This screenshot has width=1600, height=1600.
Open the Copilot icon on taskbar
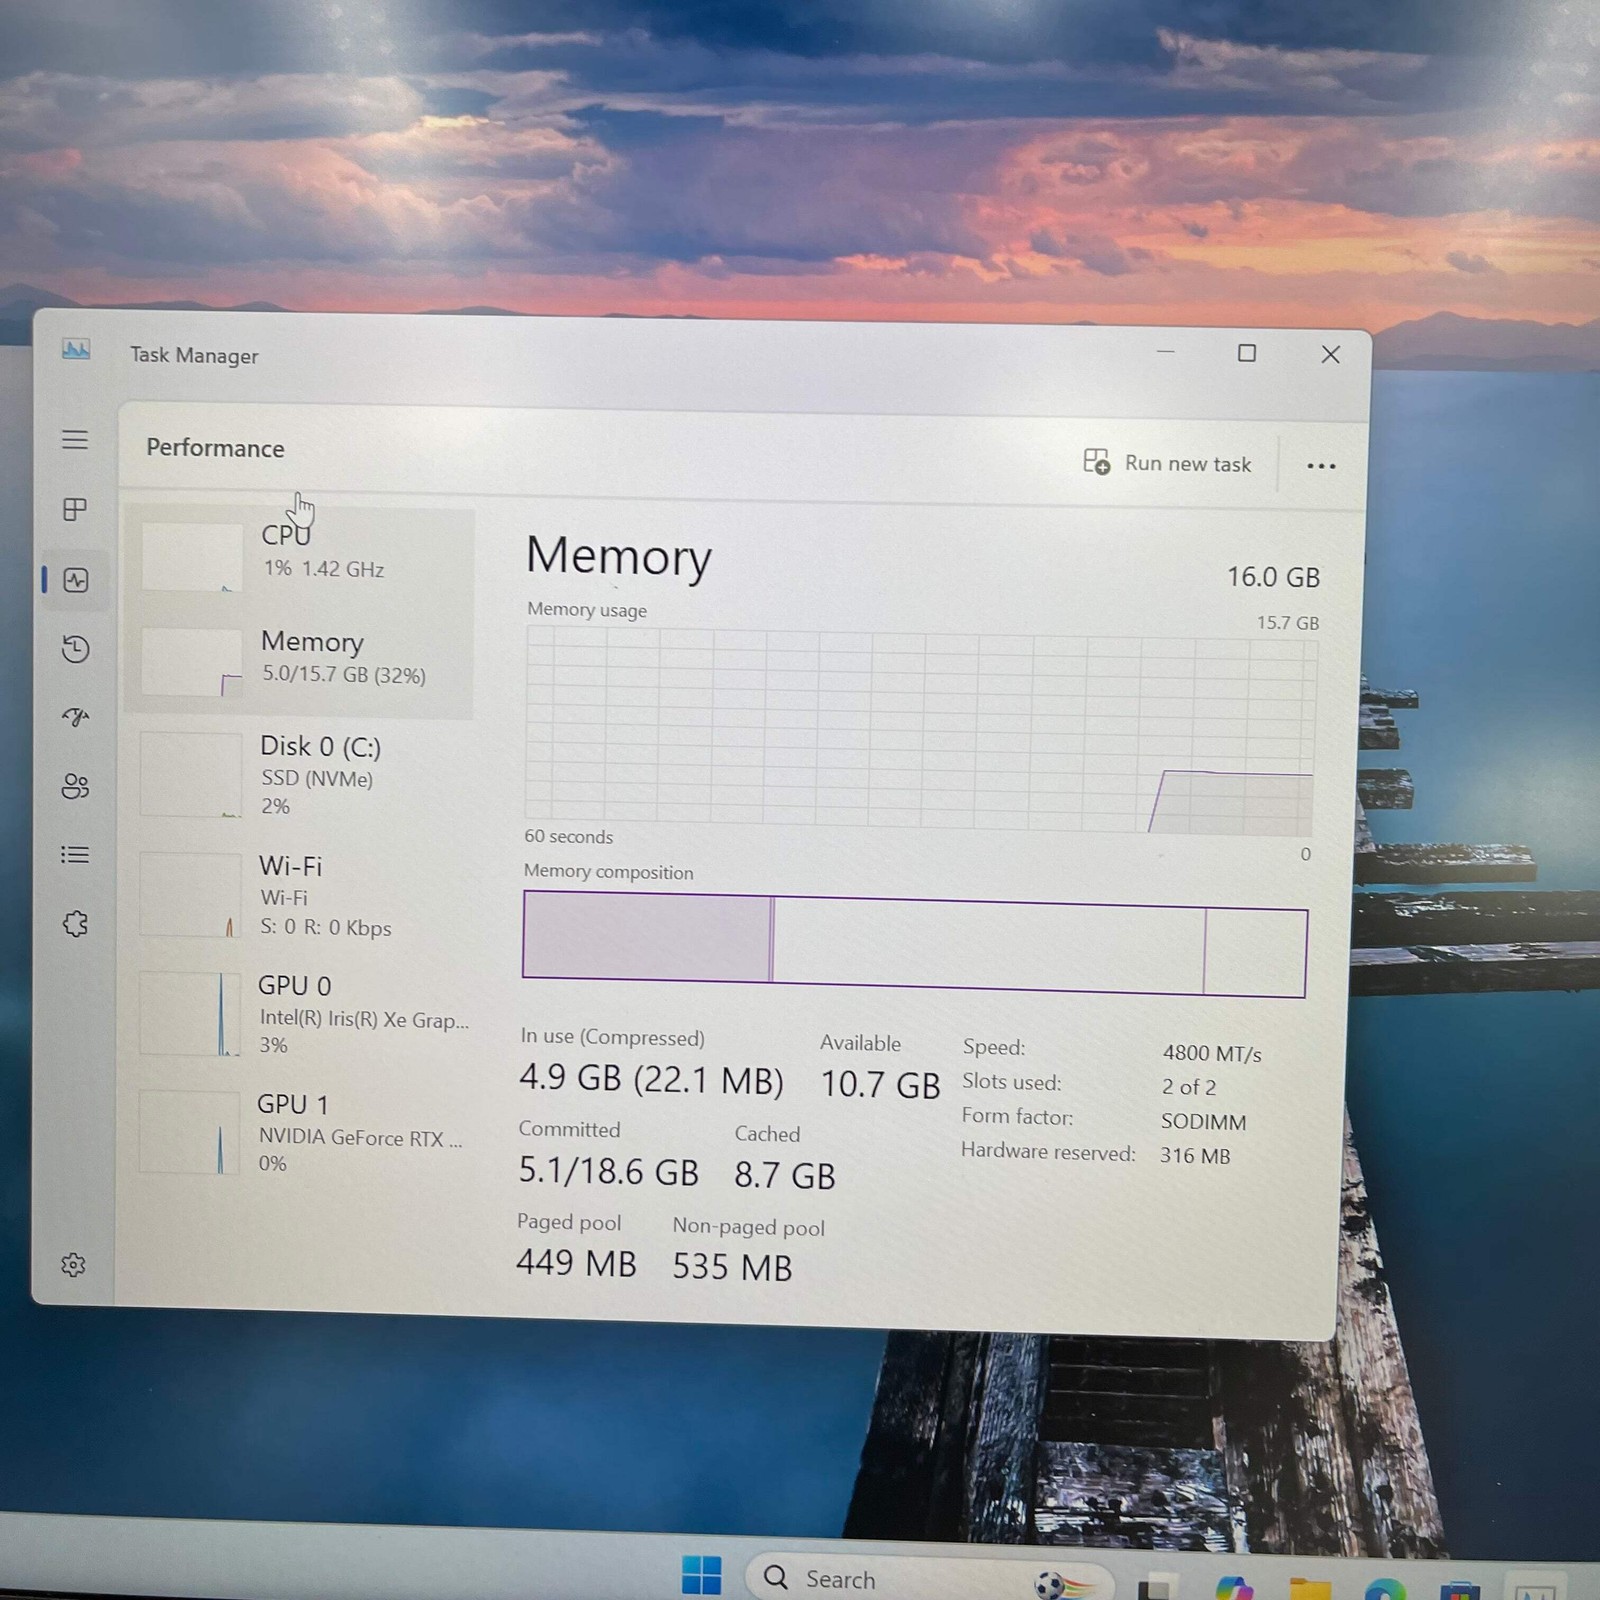tap(1234, 1588)
